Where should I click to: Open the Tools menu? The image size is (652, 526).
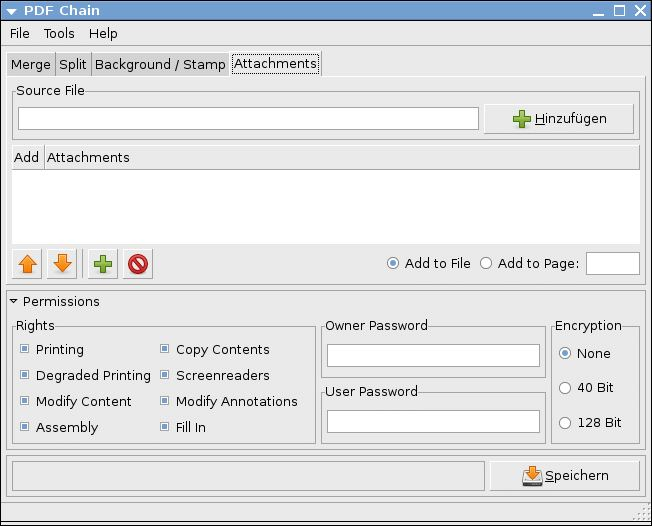click(x=59, y=33)
